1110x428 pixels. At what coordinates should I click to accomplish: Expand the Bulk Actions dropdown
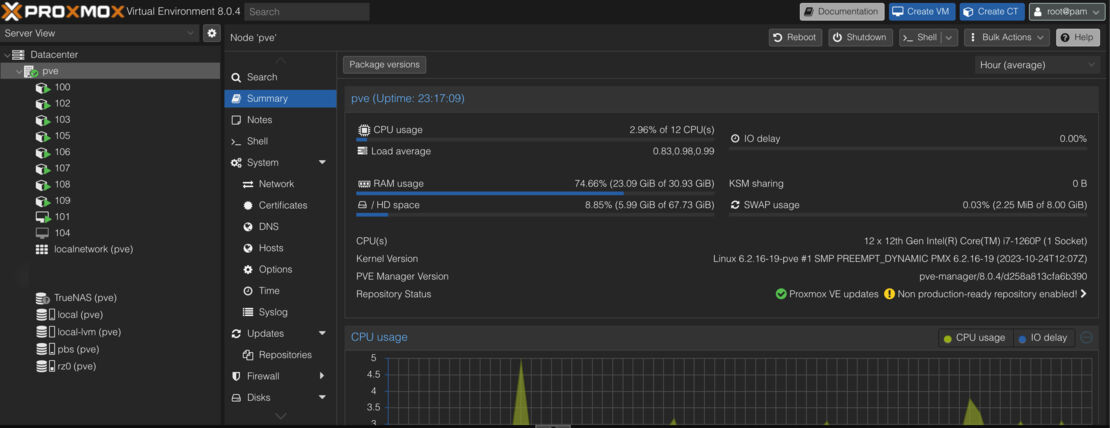(x=1006, y=37)
